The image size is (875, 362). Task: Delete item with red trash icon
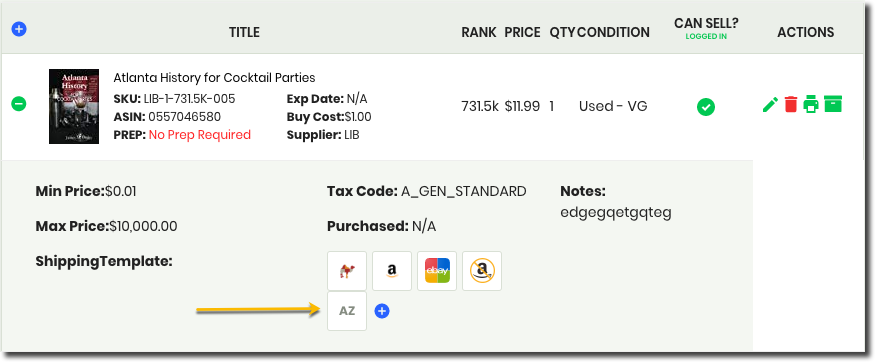click(791, 104)
